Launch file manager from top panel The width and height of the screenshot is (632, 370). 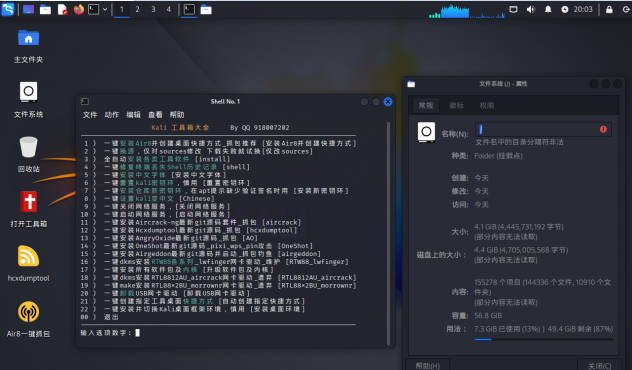point(45,9)
